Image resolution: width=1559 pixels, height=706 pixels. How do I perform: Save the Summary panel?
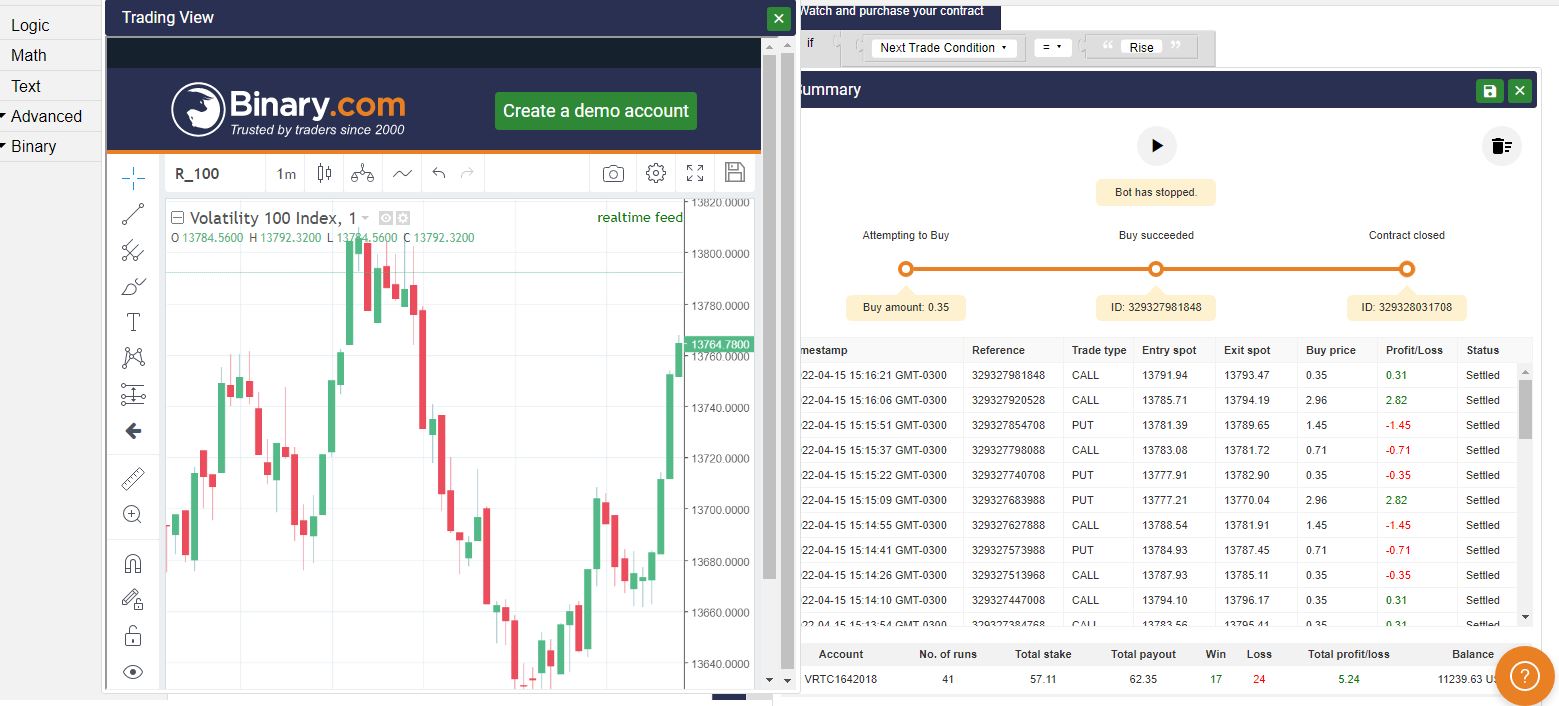(x=1489, y=90)
